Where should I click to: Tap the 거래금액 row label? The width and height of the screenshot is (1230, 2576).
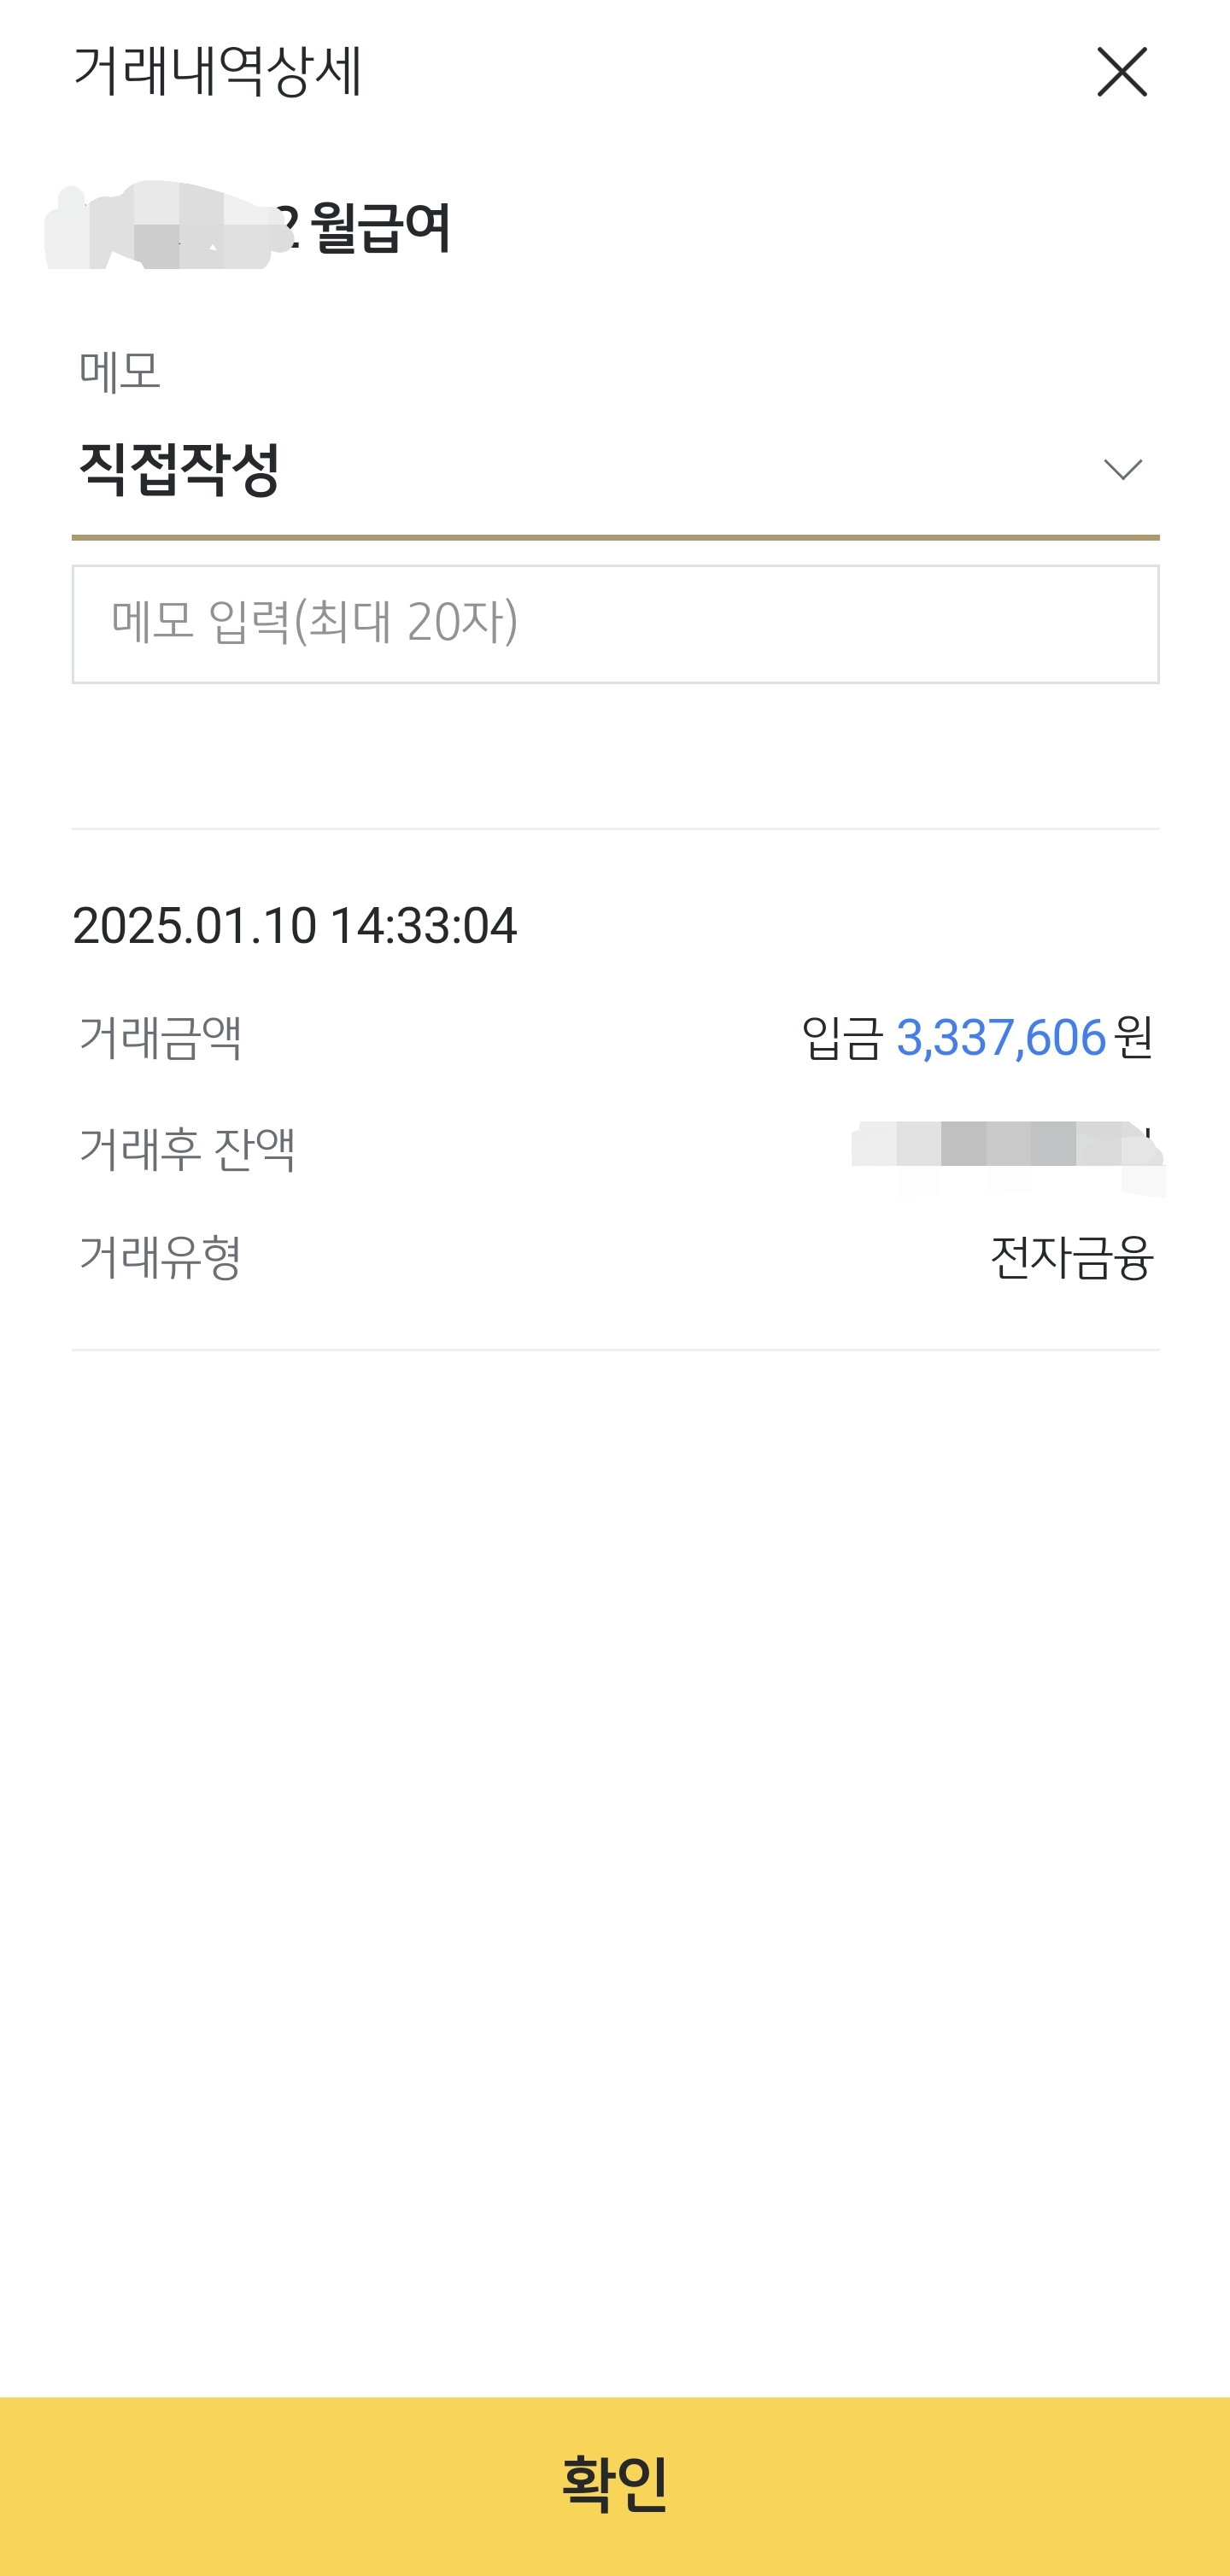tap(160, 1037)
